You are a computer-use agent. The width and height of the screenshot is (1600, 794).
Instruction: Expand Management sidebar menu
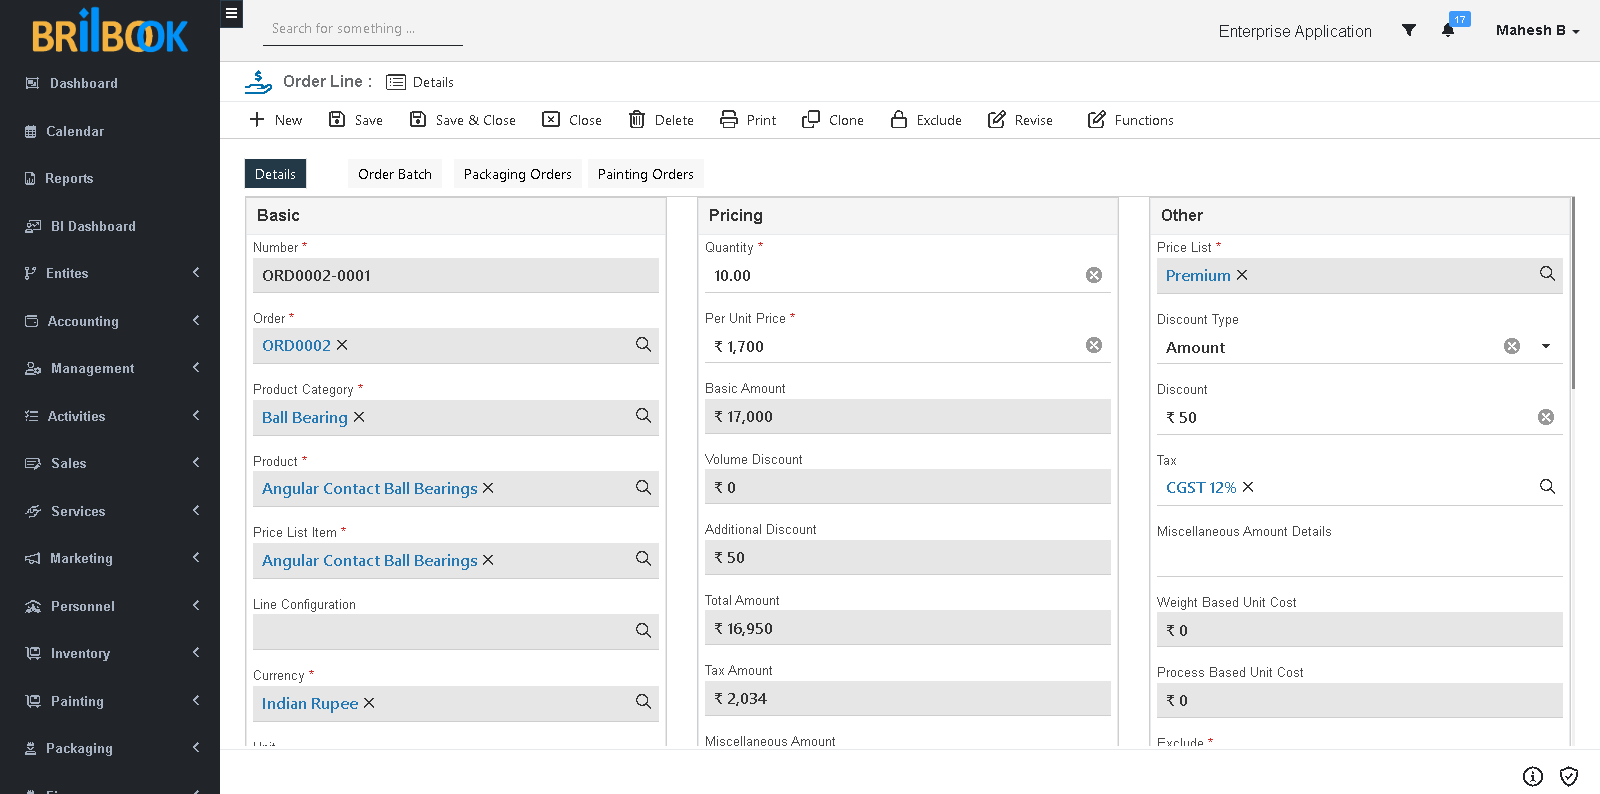point(110,368)
